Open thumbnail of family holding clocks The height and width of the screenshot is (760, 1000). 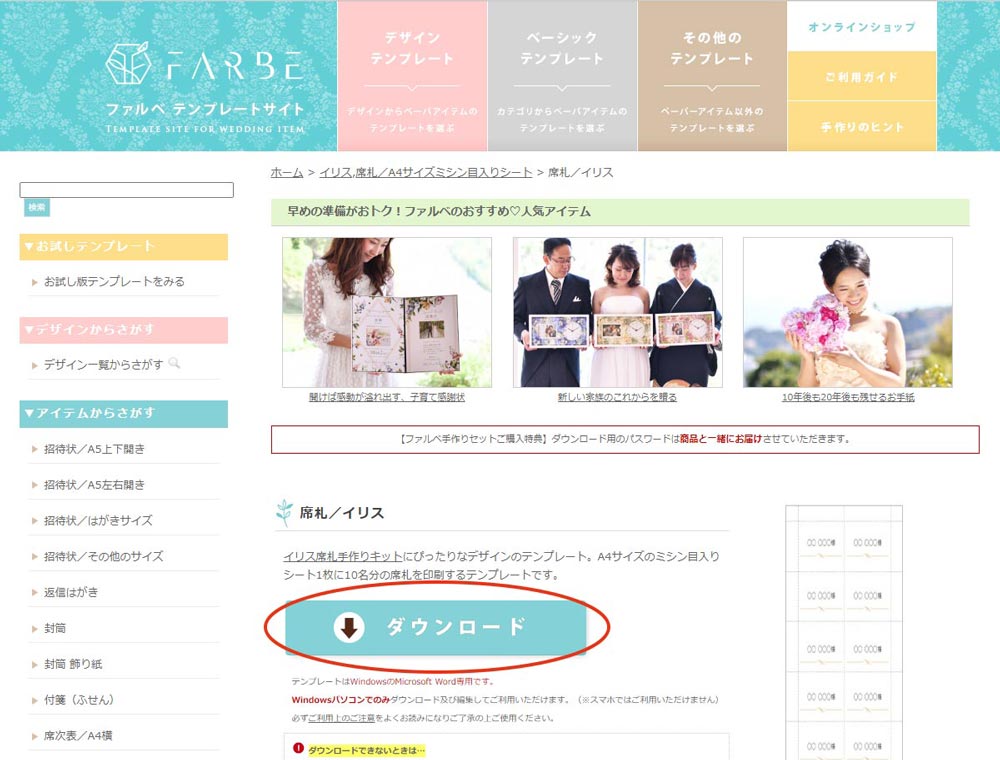(x=617, y=312)
